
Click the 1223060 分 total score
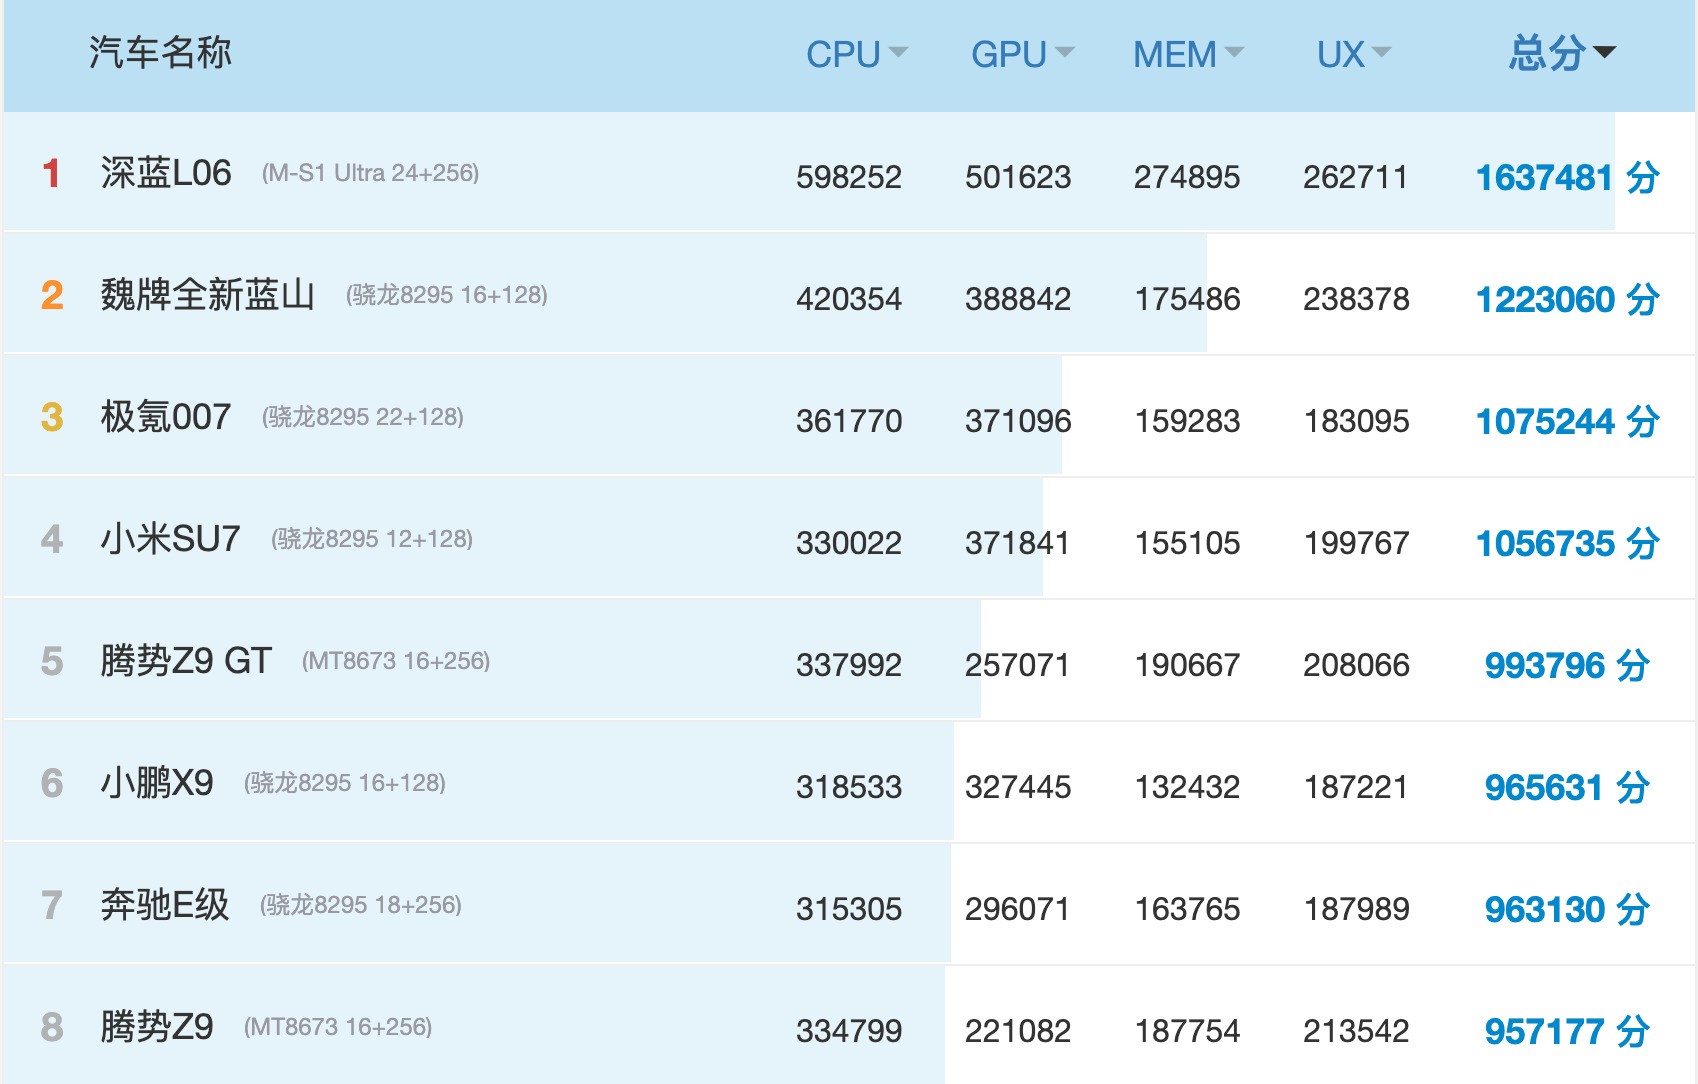coord(1567,300)
